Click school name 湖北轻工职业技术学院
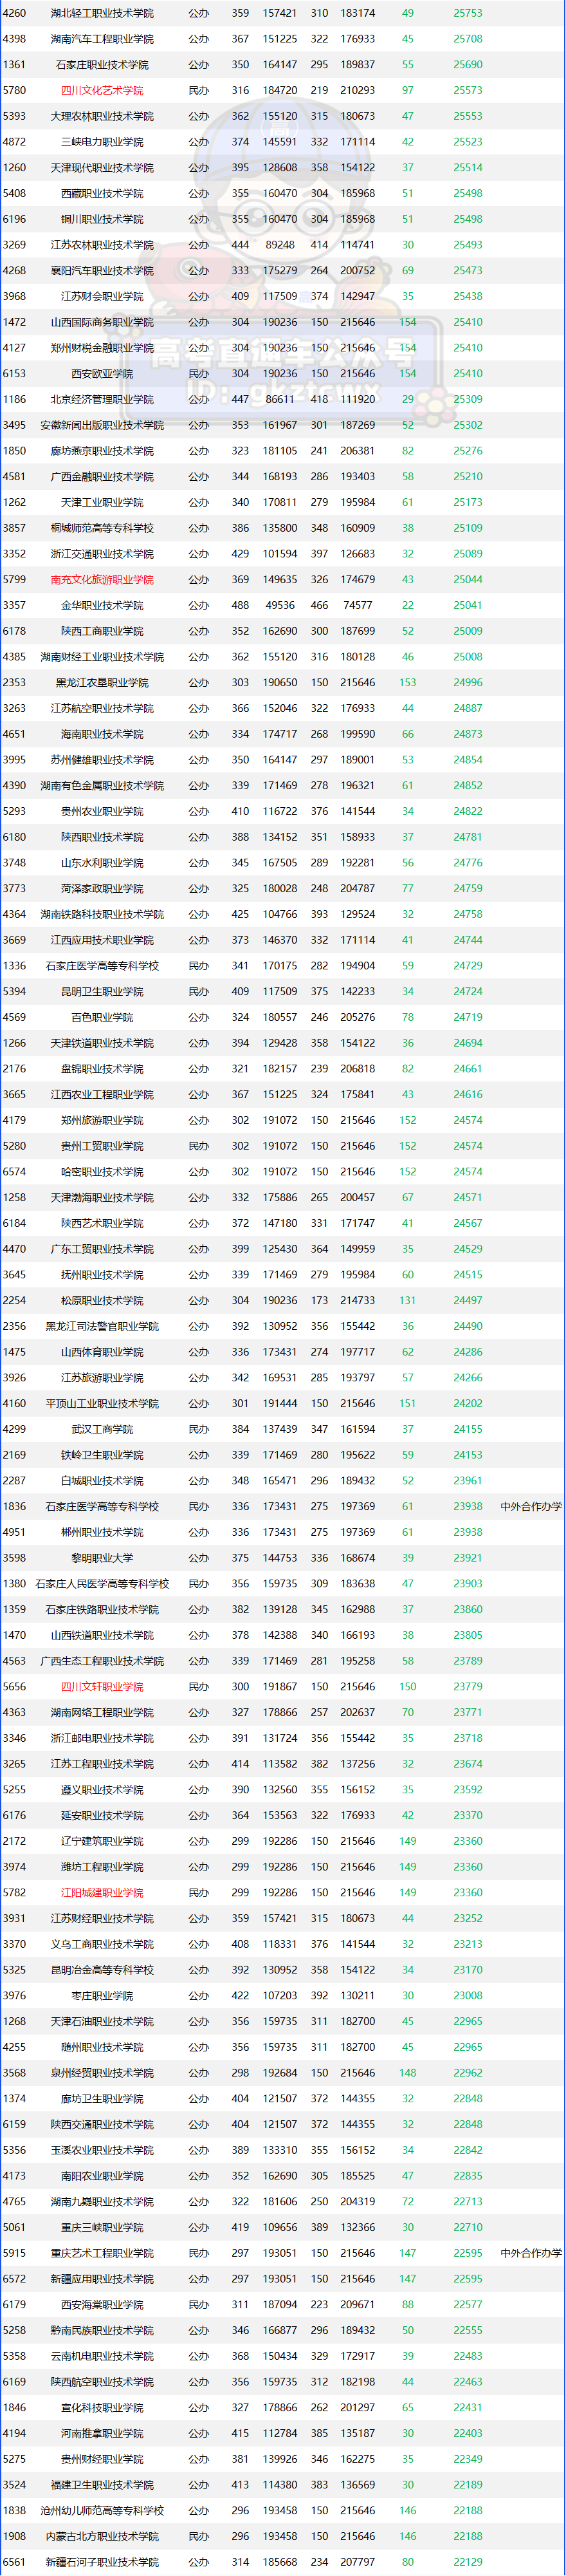The image size is (566, 2576). point(102,13)
